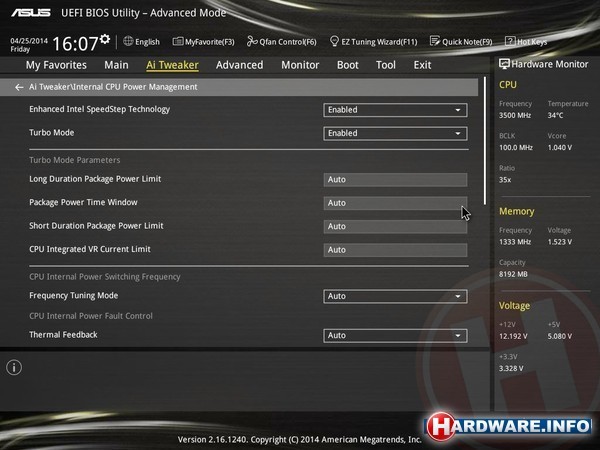The height and width of the screenshot is (450, 600).
Task: Open Enhanced Intel SpeedStep Technology dropdown
Action: tap(395, 110)
